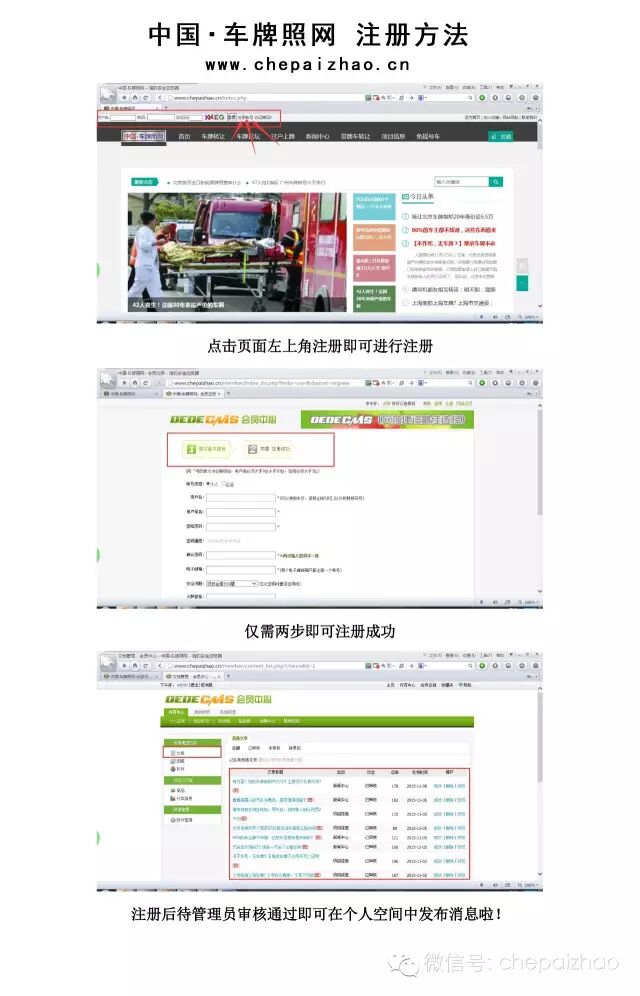This screenshot has width=640, height=996.
Task: Click the registration page address bar with member/index_do.php
Action: pos(267,383)
